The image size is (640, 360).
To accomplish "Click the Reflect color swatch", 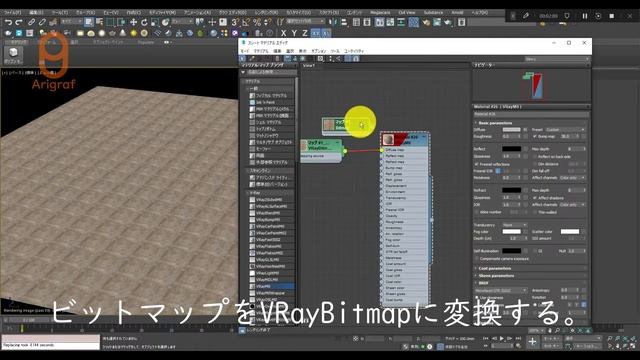I will tap(511, 149).
